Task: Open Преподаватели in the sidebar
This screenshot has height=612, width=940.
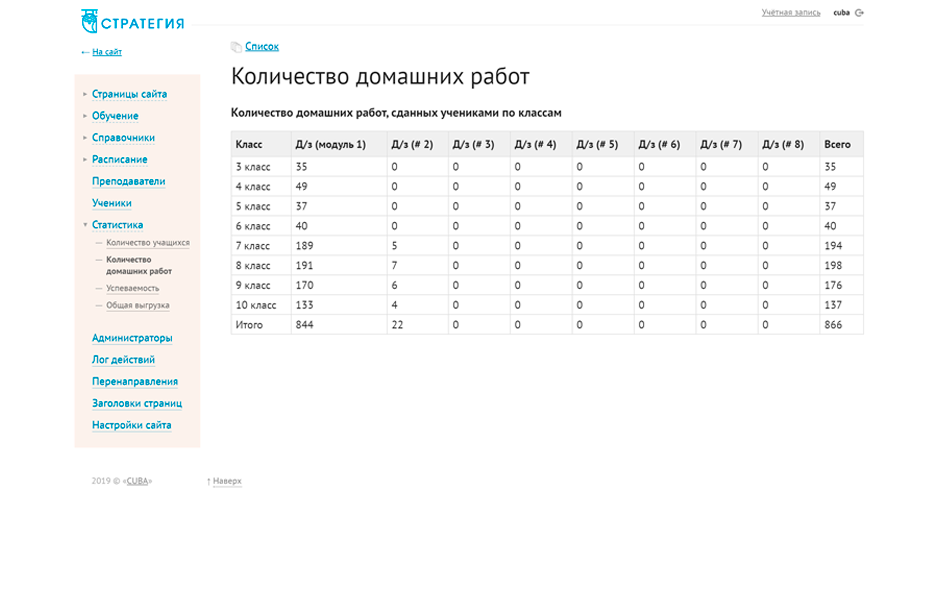Action: coord(128,182)
